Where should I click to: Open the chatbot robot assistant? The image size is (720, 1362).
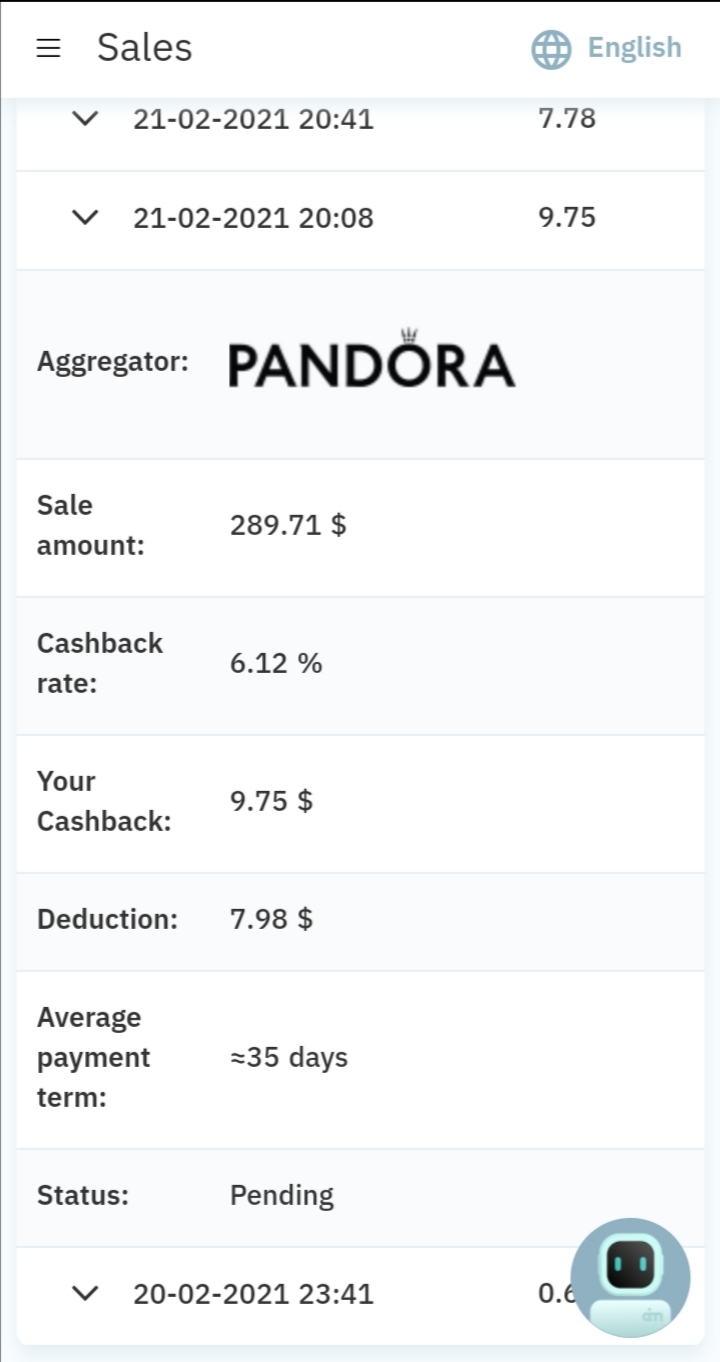(x=630, y=1277)
